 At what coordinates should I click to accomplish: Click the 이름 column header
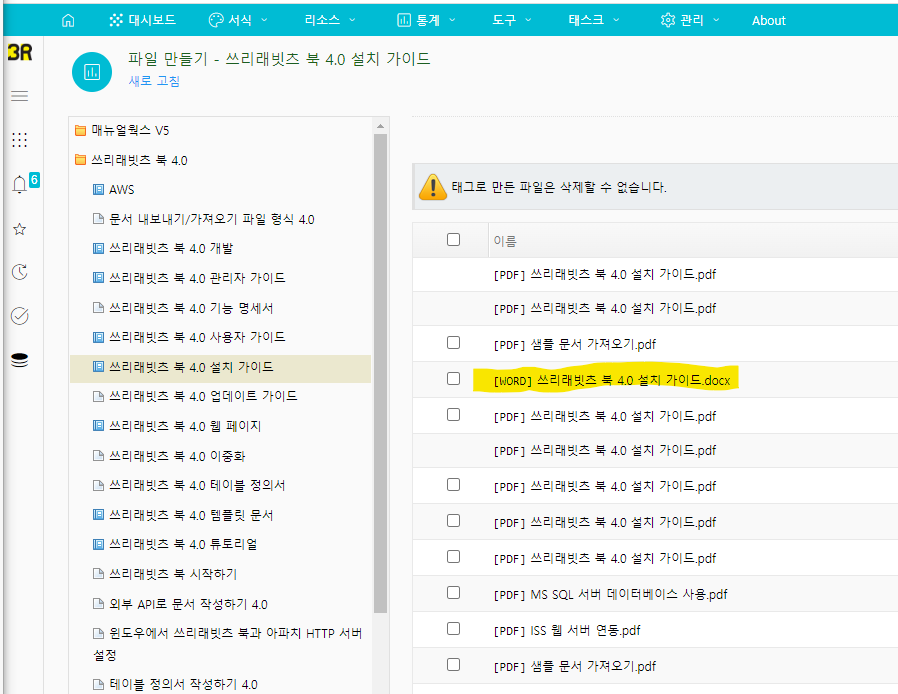(x=505, y=241)
